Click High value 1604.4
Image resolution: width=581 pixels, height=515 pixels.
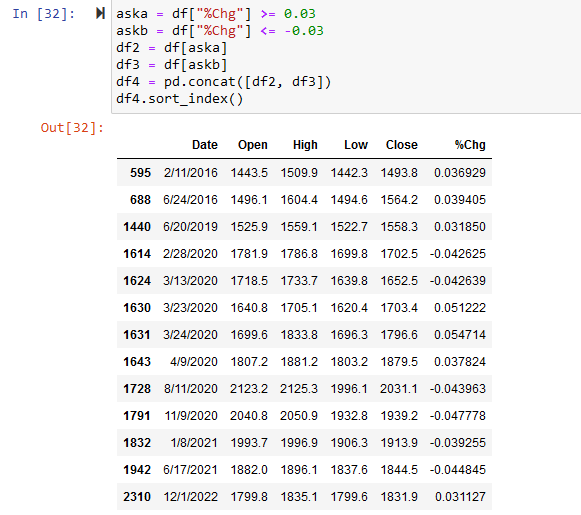pos(299,200)
